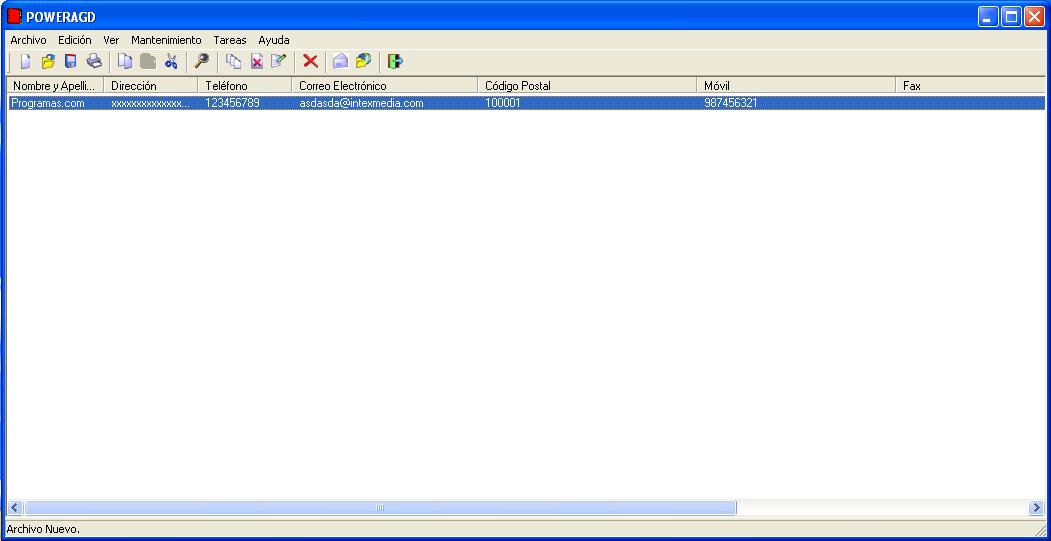Print the contact list with the printer icon

tap(95, 62)
